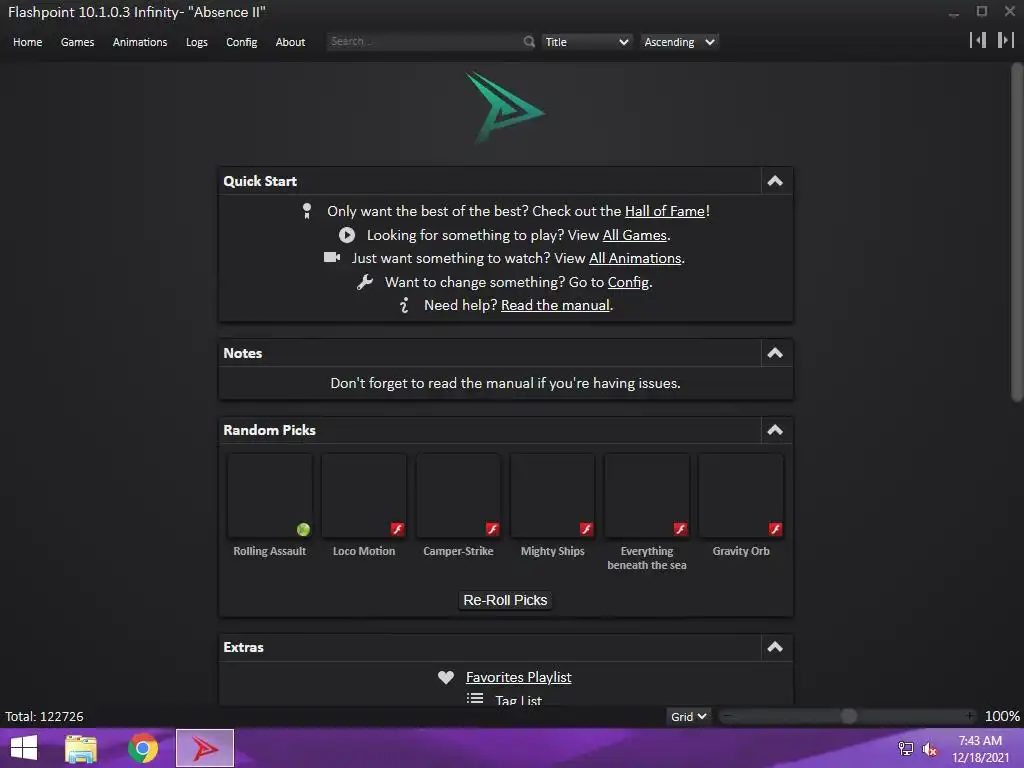Screen dimensions: 1024x768
Task: Follow the Hall of Fame link
Action: click(x=665, y=211)
